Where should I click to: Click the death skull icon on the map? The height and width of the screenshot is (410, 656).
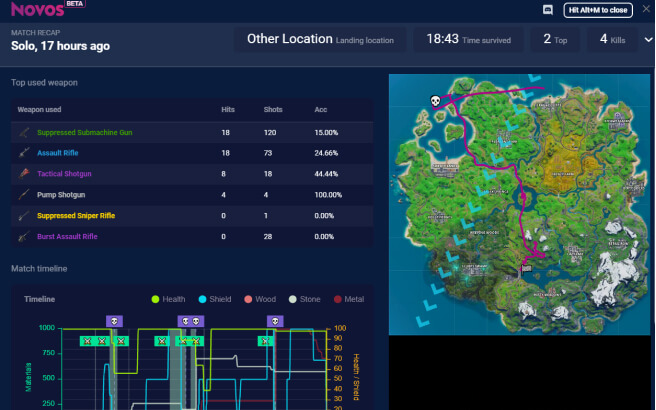click(435, 101)
